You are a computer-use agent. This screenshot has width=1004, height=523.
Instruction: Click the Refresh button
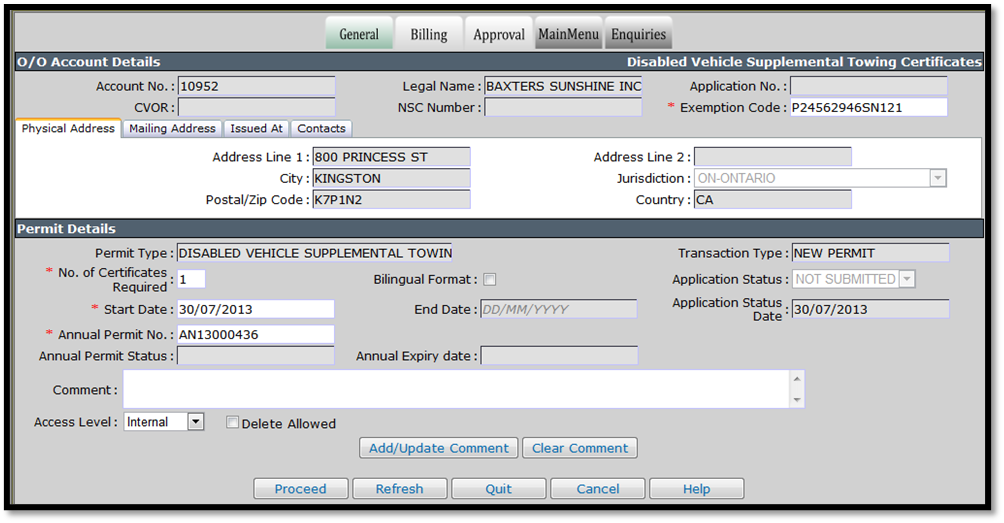pyautogui.click(x=400, y=489)
